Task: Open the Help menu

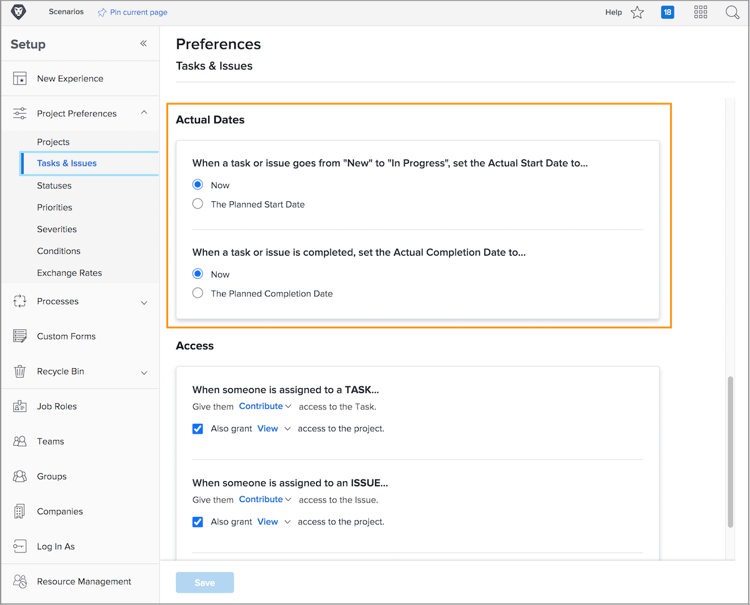Action: [613, 12]
